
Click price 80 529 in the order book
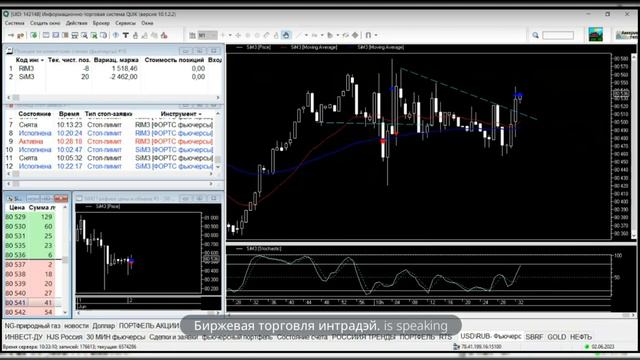[x=16, y=217]
